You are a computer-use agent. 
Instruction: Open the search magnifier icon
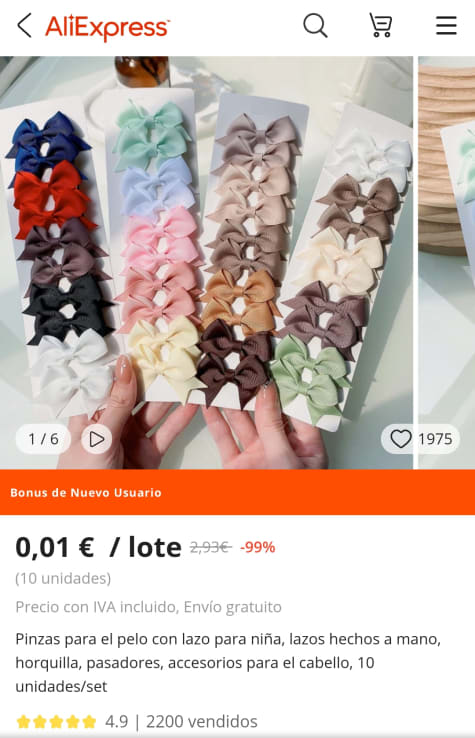coord(315,25)
